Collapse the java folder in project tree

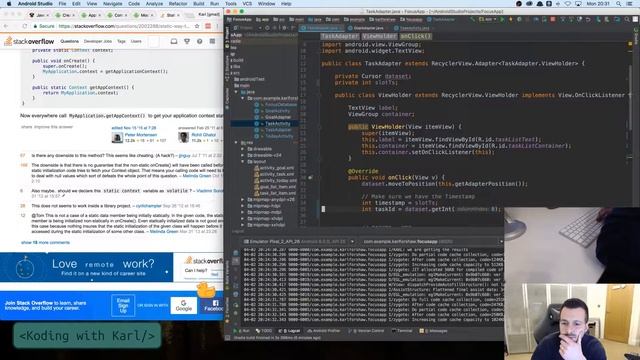pos(236,92)
